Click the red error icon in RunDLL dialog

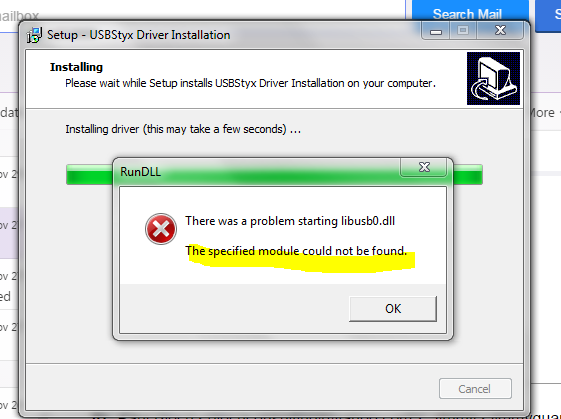click(161, 229)
